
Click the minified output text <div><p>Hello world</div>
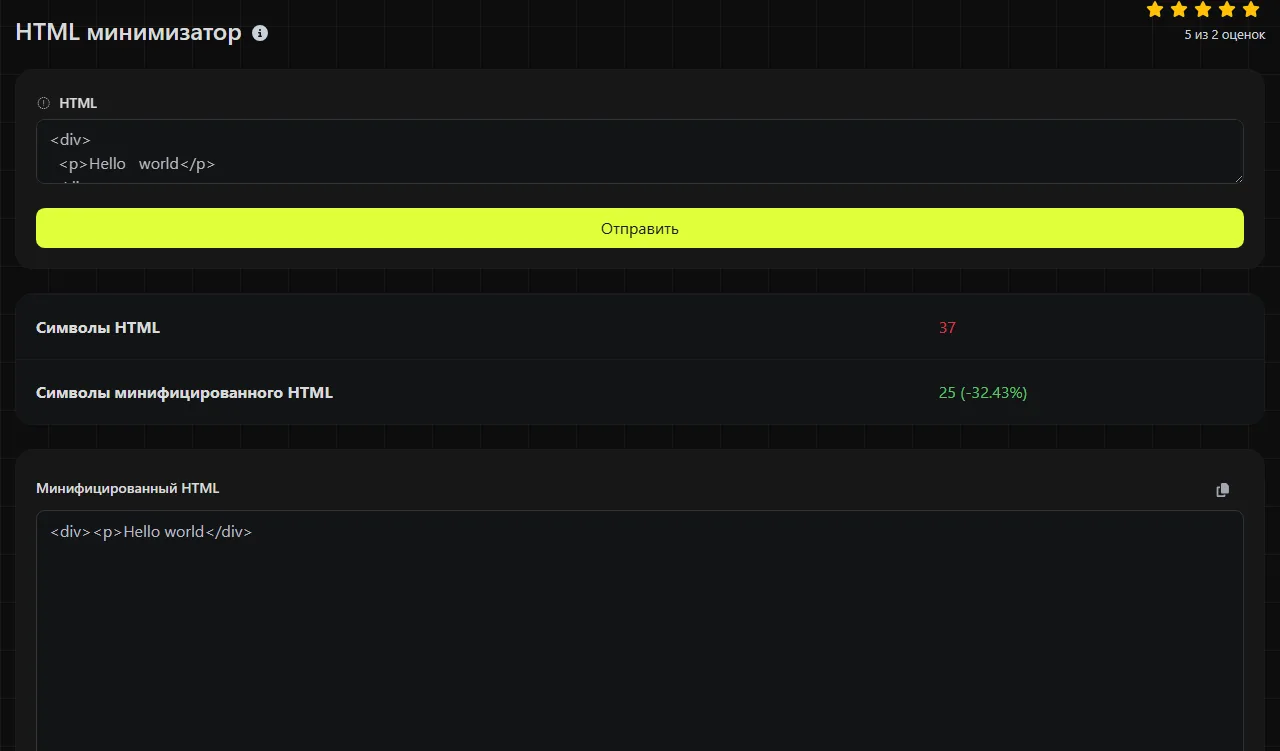click(x=151, y=532)
